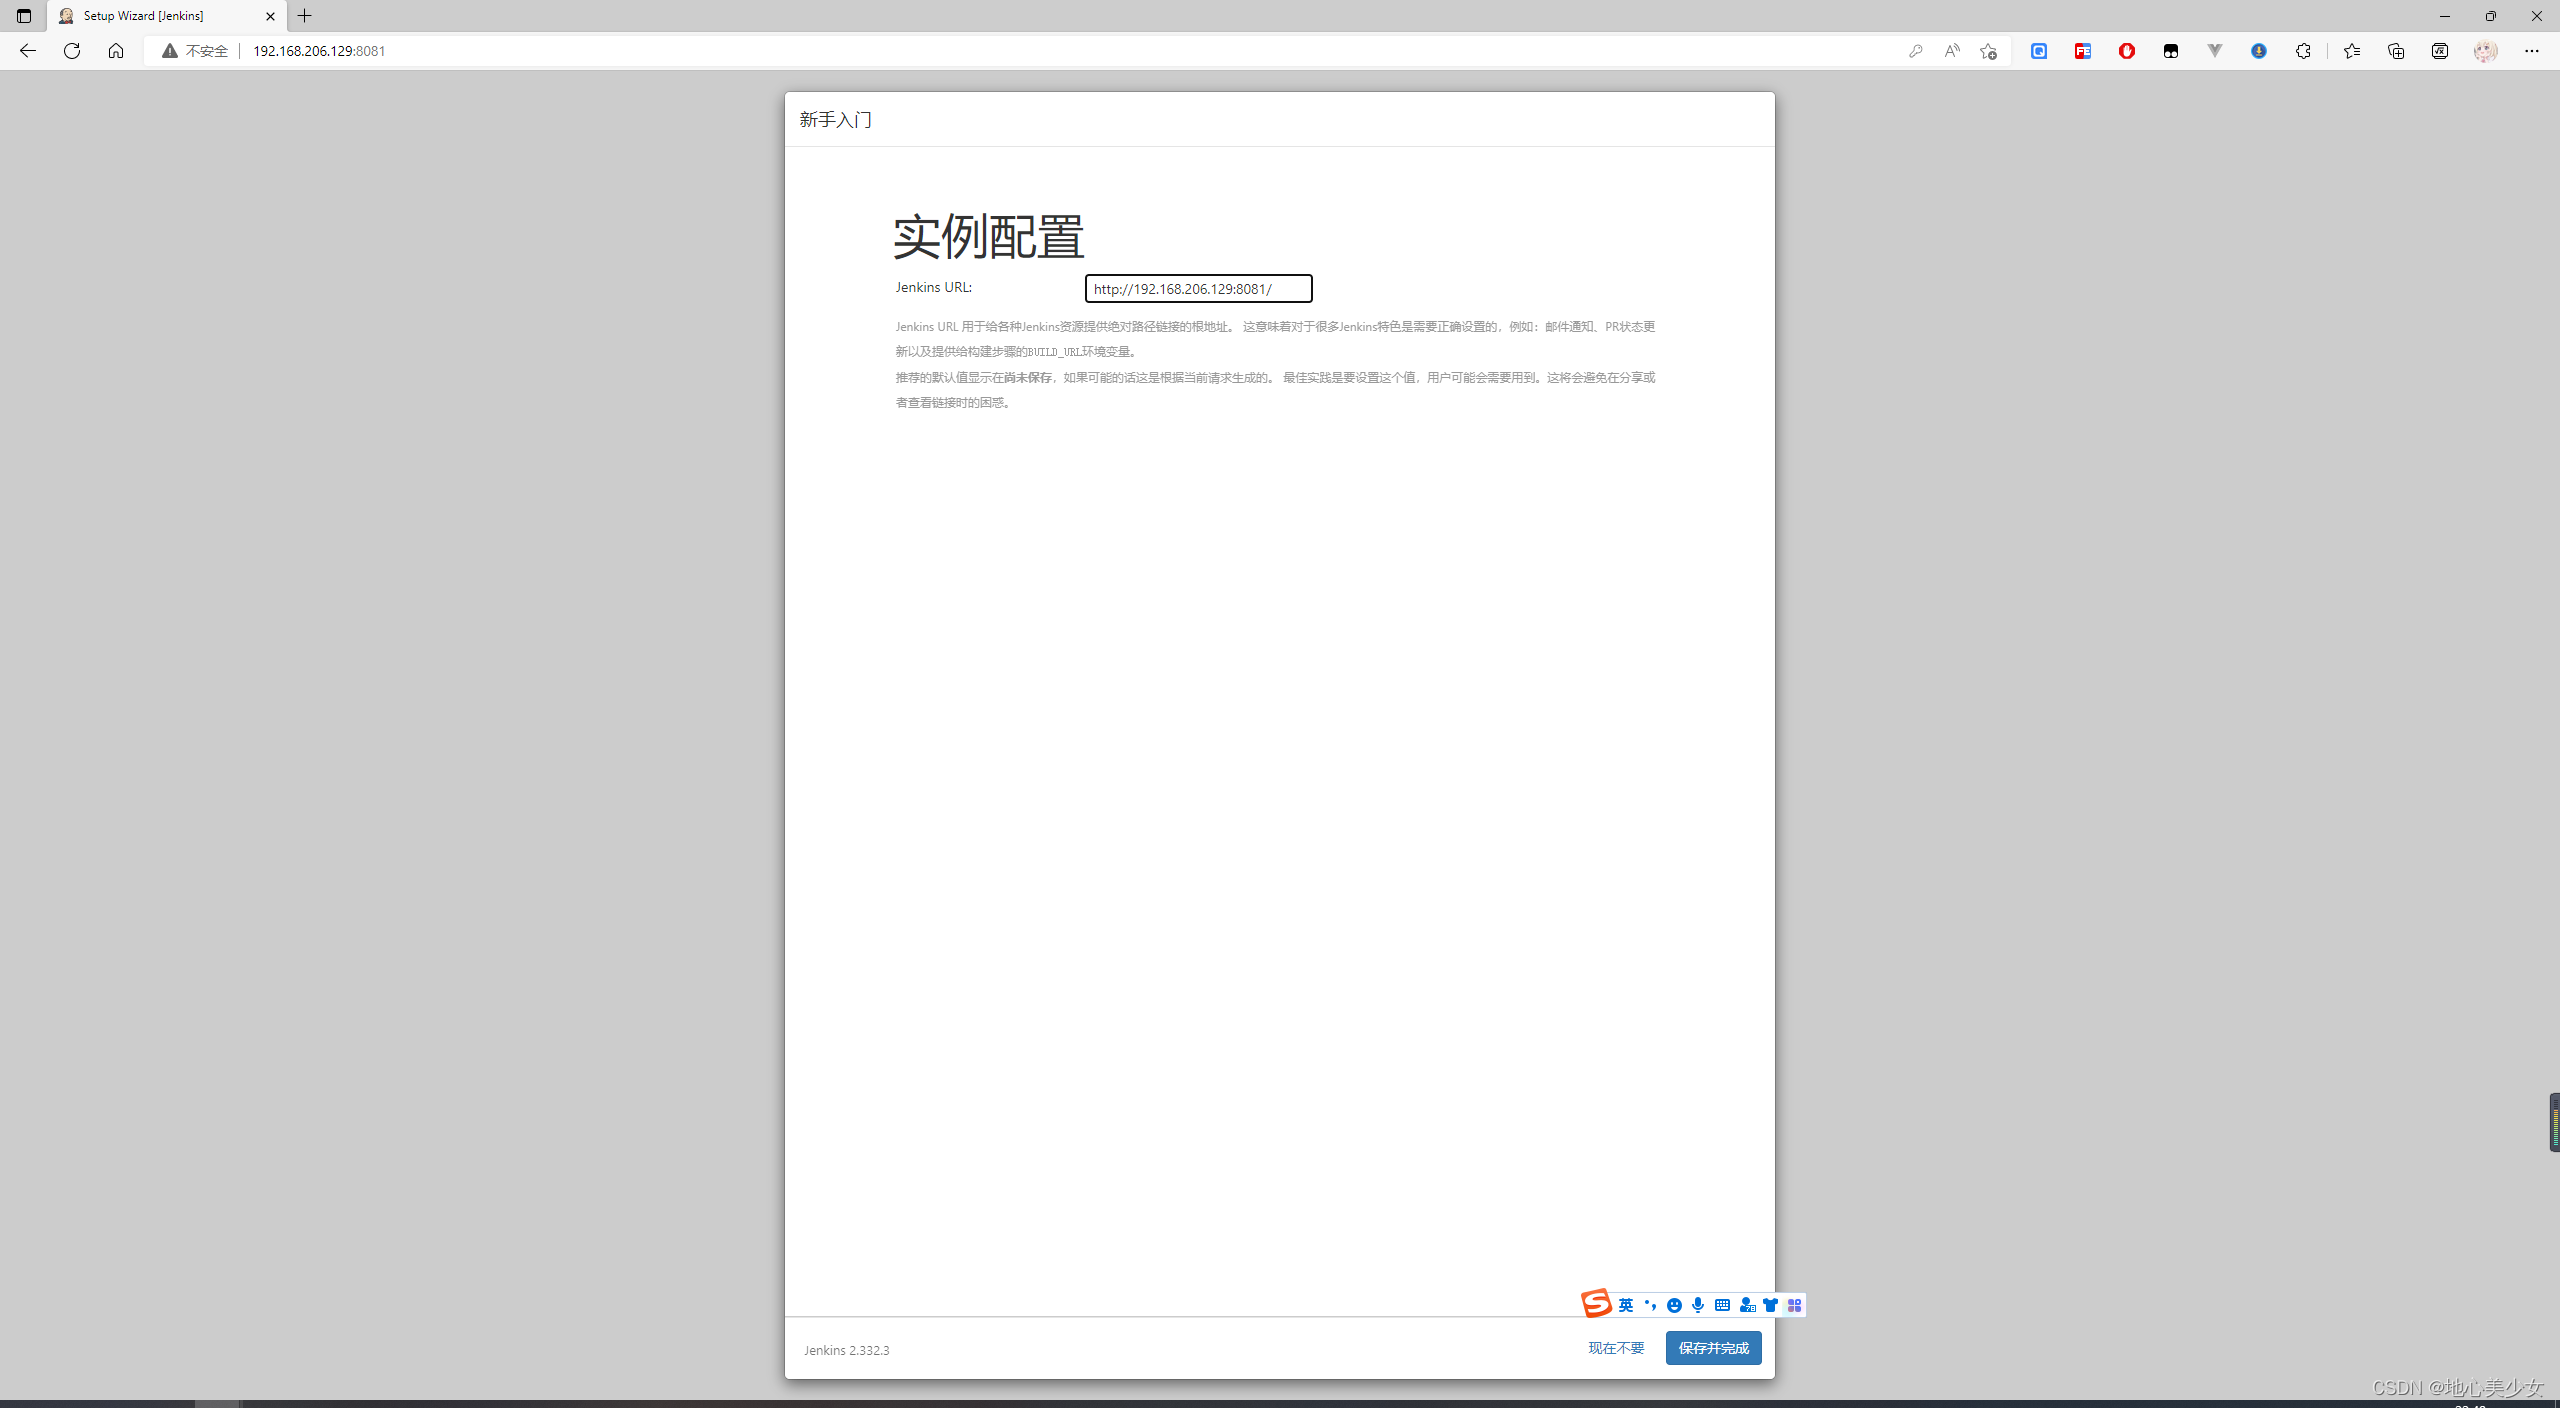
Task: Click the red stop-hand adblock extension
Action: coord(2127,51)
